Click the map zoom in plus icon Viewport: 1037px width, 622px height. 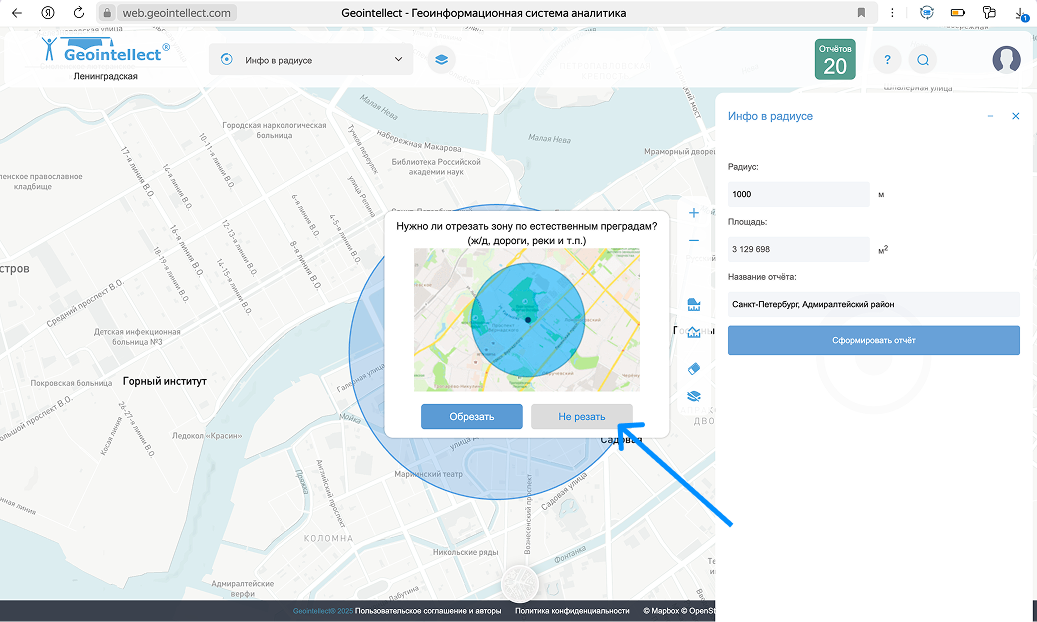[x=694, y=213]
